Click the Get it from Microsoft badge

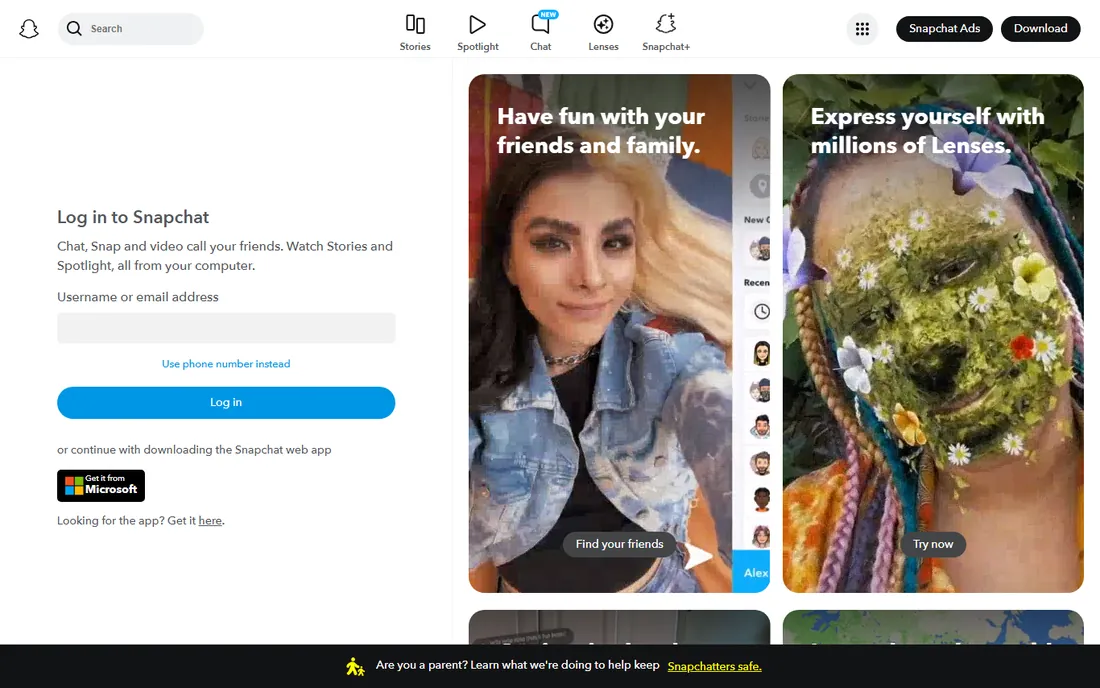[101, 486]
